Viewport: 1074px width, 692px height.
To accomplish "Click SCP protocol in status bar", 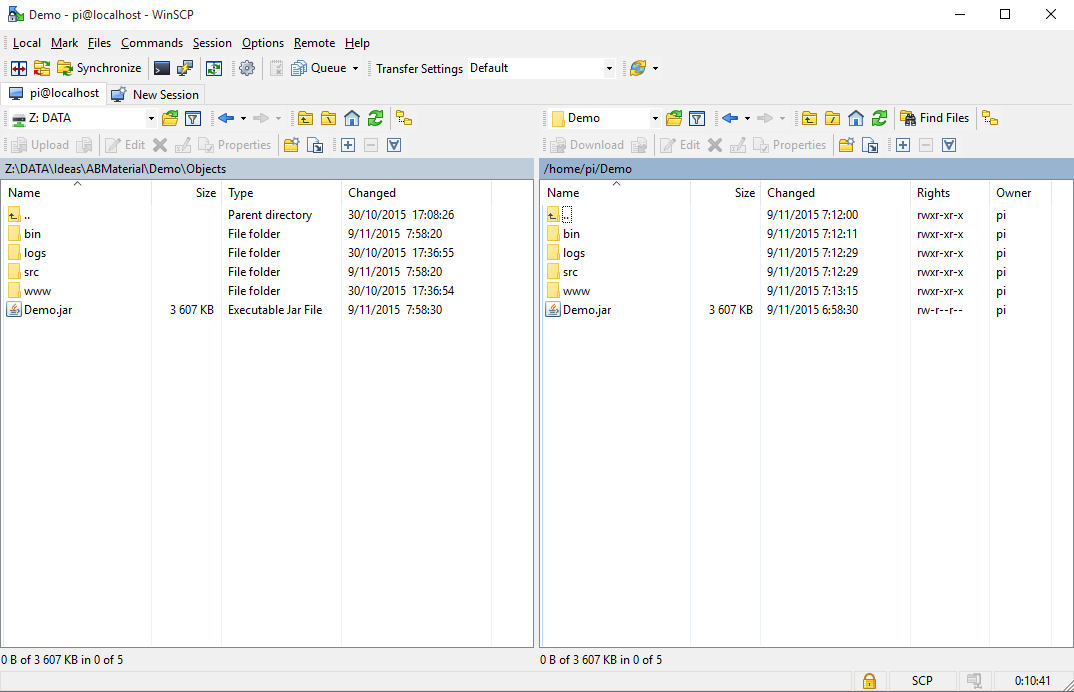I will pos(922,680).
